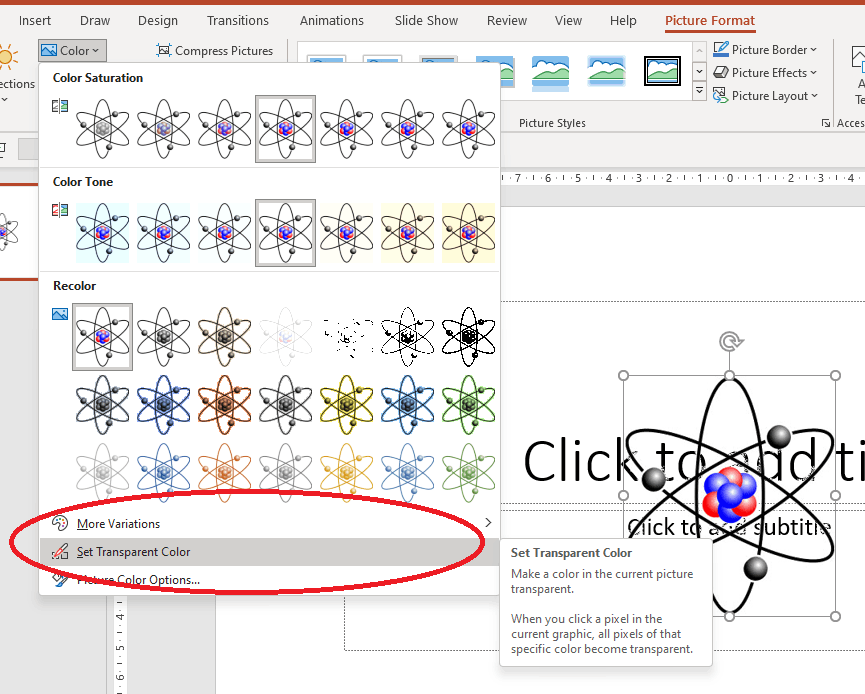Collapse the Color dropdown button
Image resolution: width=865 pixels, height=694 pixels.
(x=72, y=51)
